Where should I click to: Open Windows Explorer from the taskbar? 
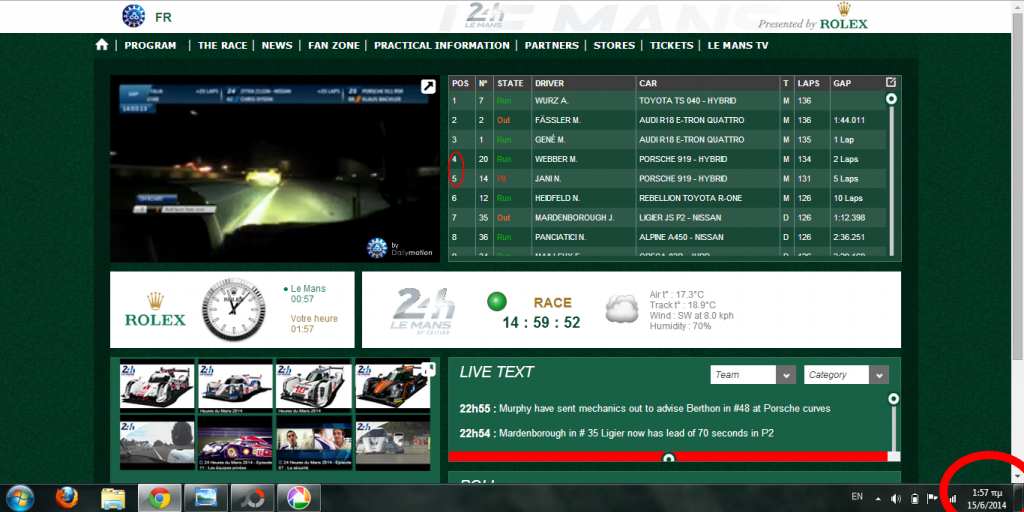pyautogui.click(x=113, y=499)
